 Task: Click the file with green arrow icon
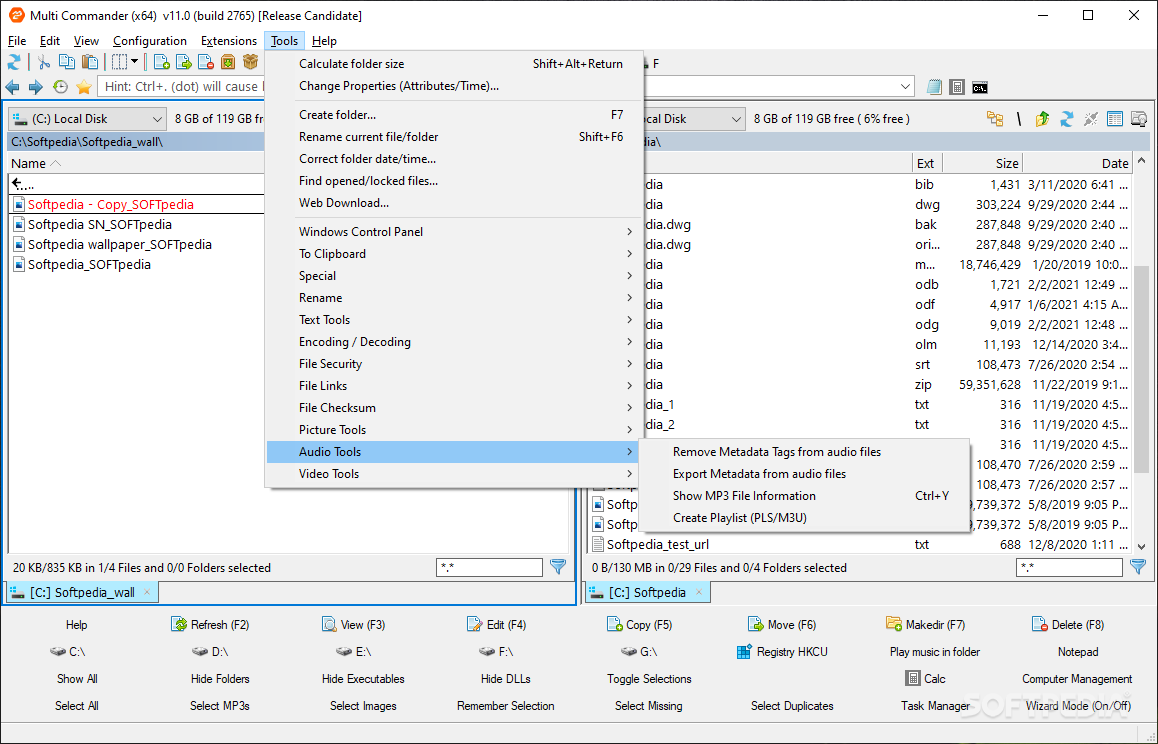point(183,62)
